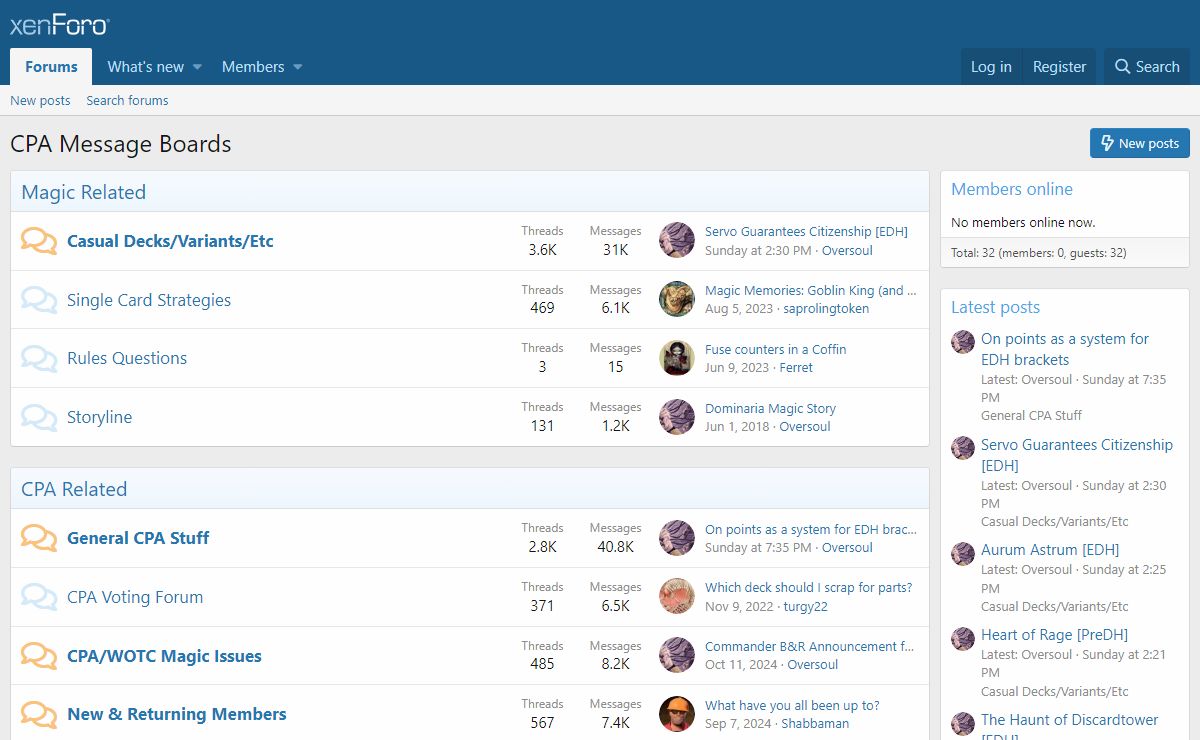
Task: Click username Ferret
Action: tap(796, 367)
